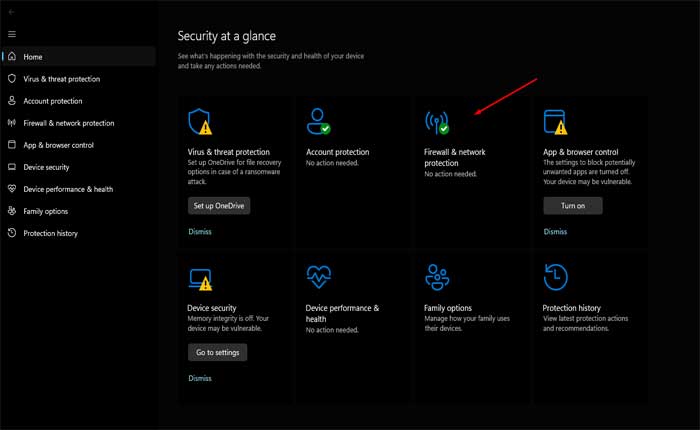Open the Account protection person icon tile
This screenshot has width=700, height=430.
pos(318,122)
